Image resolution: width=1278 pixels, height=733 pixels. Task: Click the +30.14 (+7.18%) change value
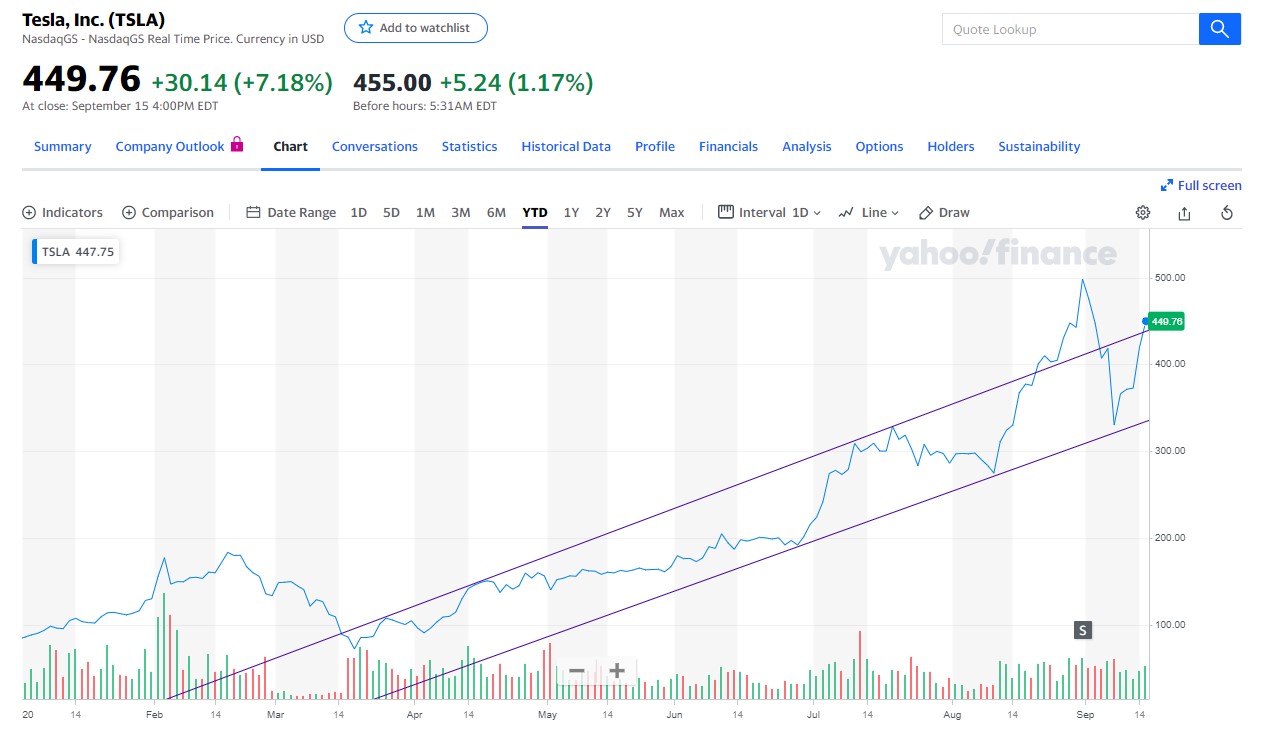(242, 82)
